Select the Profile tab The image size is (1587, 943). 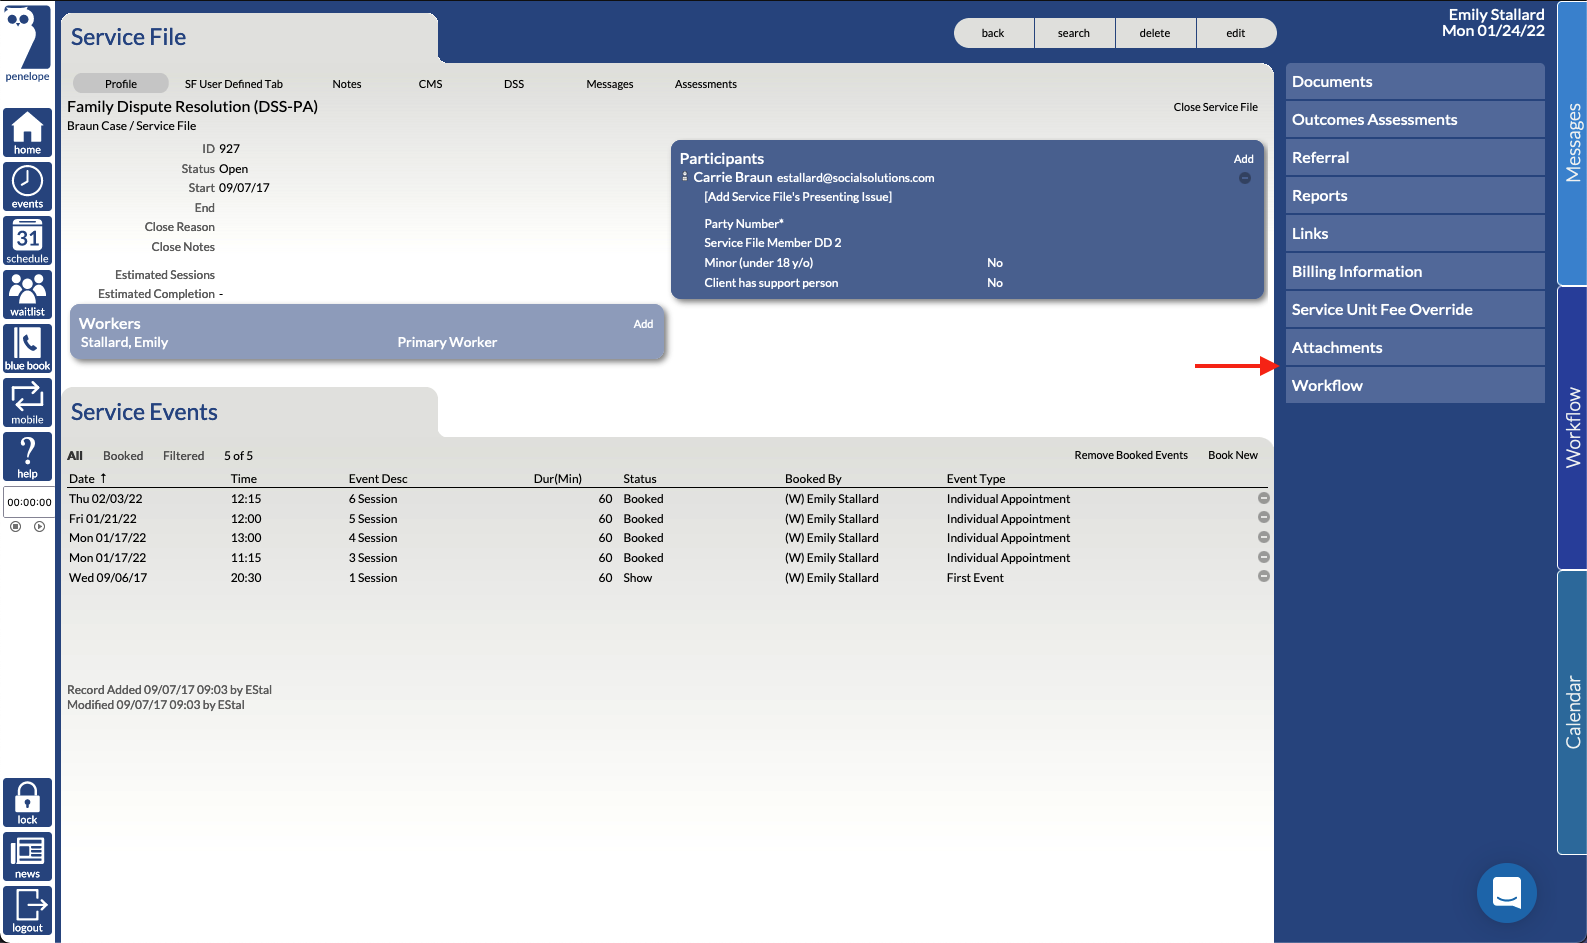pyautogui.click(x=121, y=84)
